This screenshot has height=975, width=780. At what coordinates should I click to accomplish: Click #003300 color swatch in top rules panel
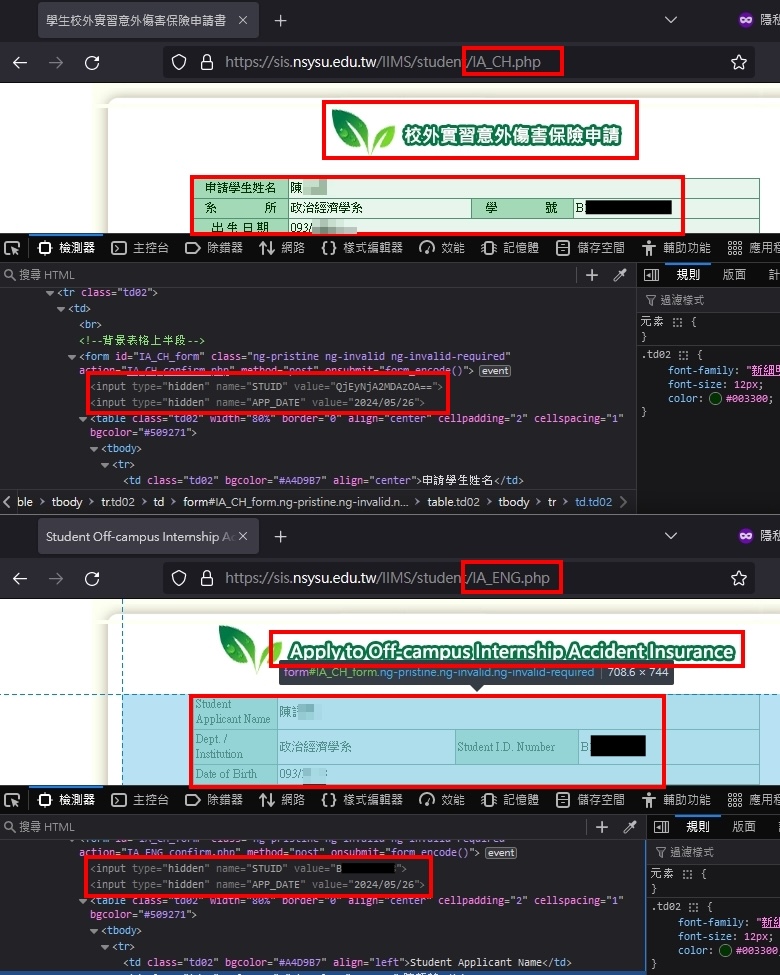715,399
